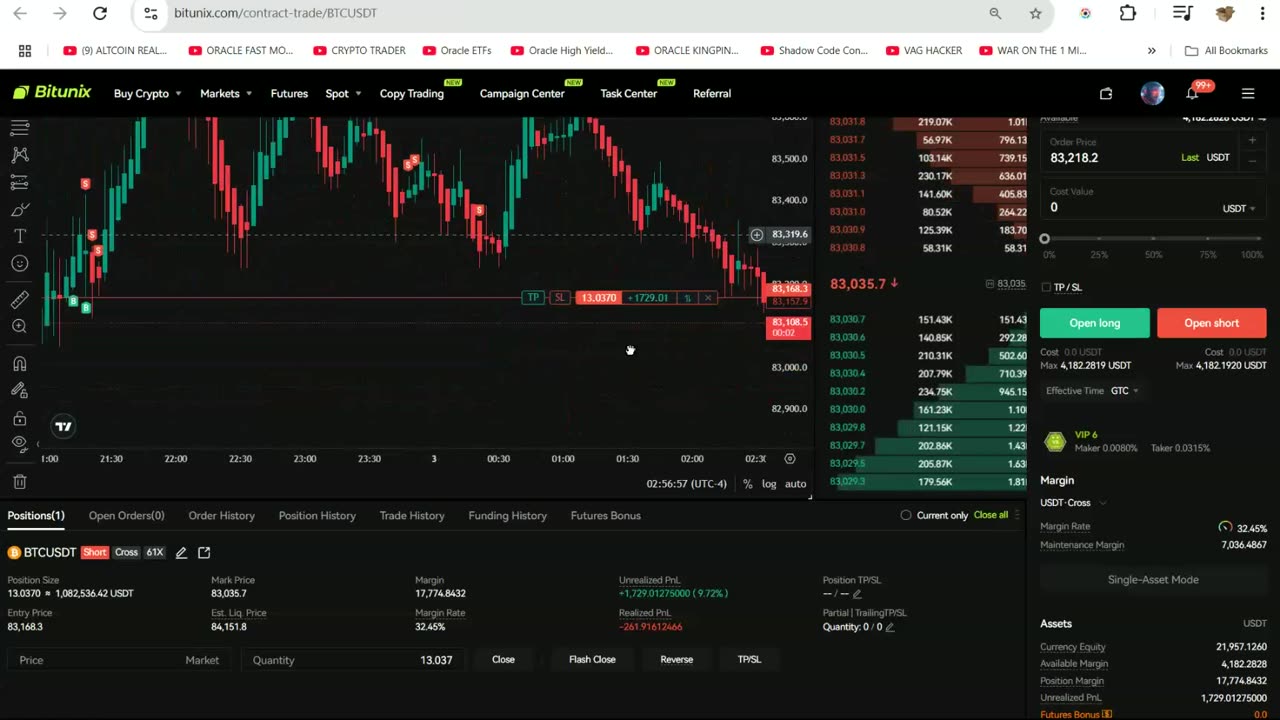Toggle Magnet mode on chart

coord(19,364)
